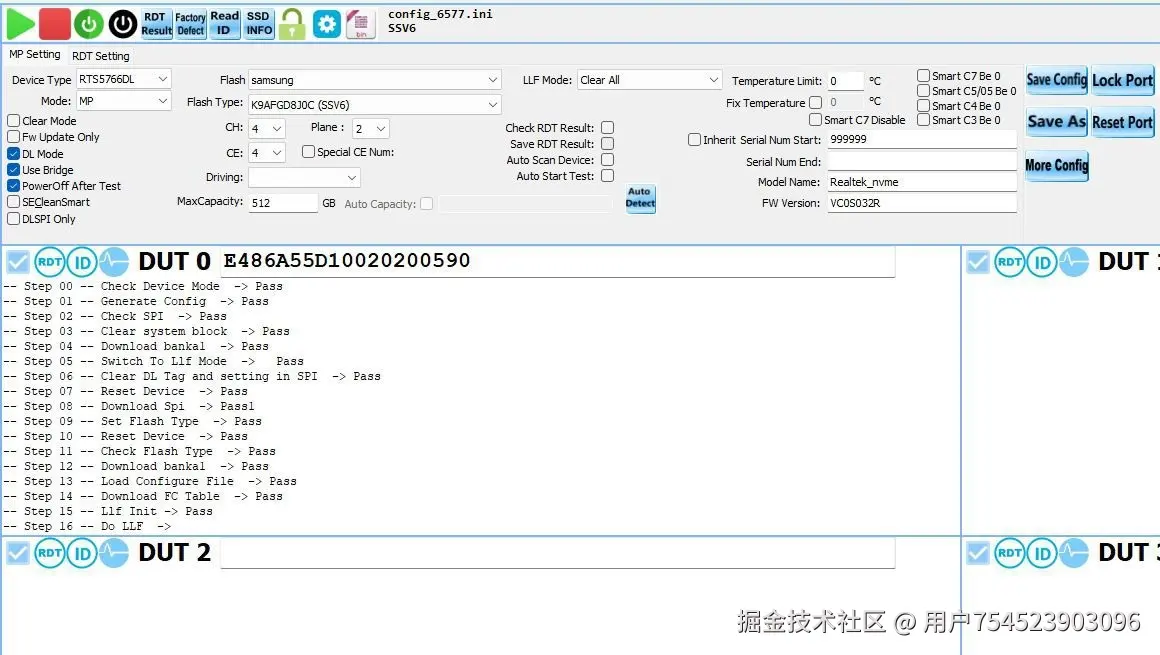Screen dimensions: 1160x655
Task: Click the RDT icon for DUT 3
Action: coord(1010,553)
